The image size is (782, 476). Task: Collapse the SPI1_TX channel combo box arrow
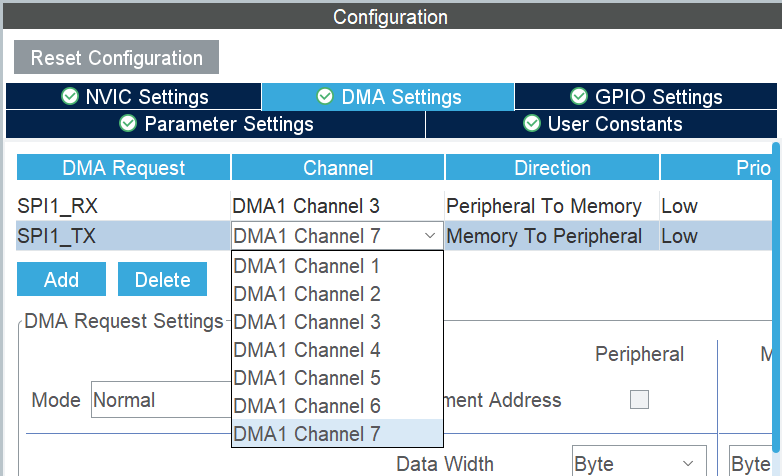point(429,236)
